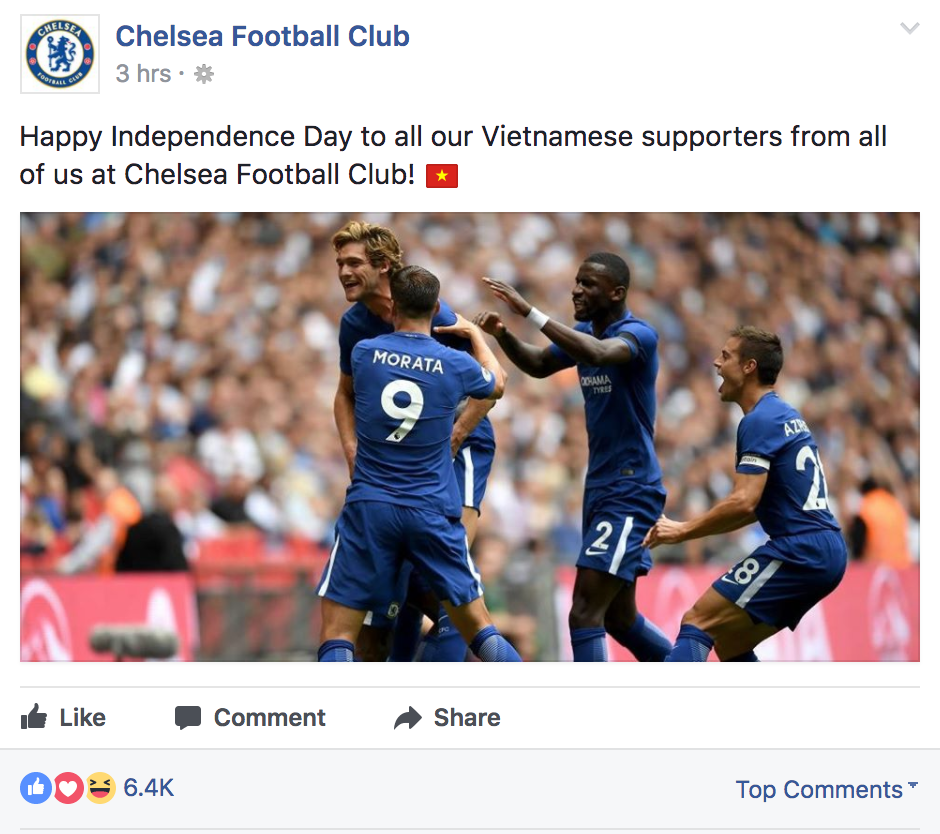Click the Vietnam flag emoji in the post
This screenshot has width=940, height=834.
440,175
